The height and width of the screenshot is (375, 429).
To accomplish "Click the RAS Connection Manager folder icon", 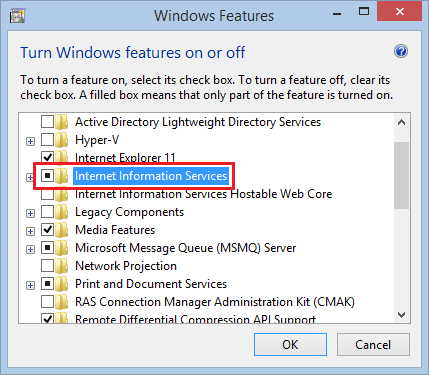I will pyautogui.click(x=61, y=302).
